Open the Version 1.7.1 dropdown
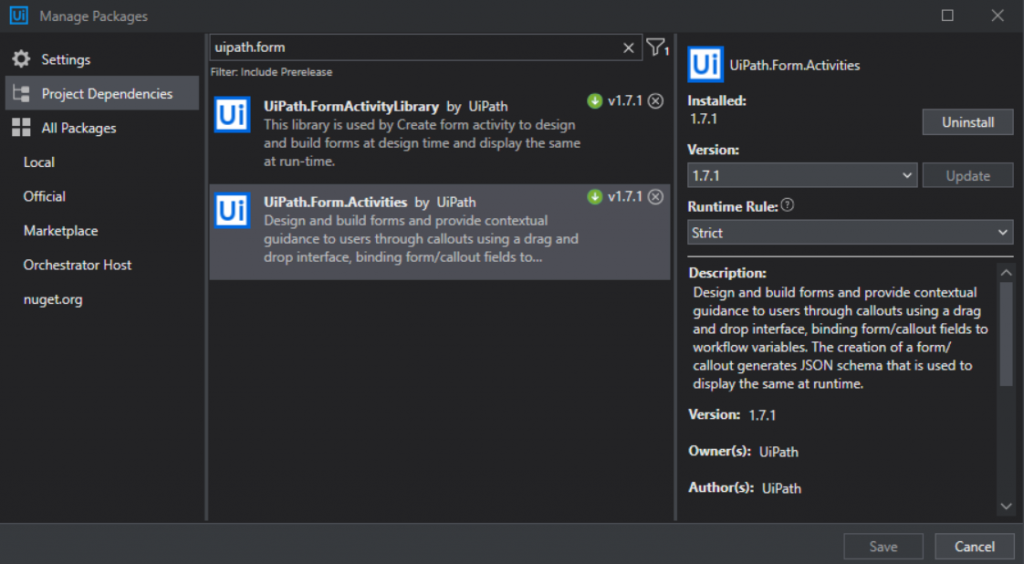Viewport: 1024px width, 564px height. pyautogui.click(x=802, y=175)
